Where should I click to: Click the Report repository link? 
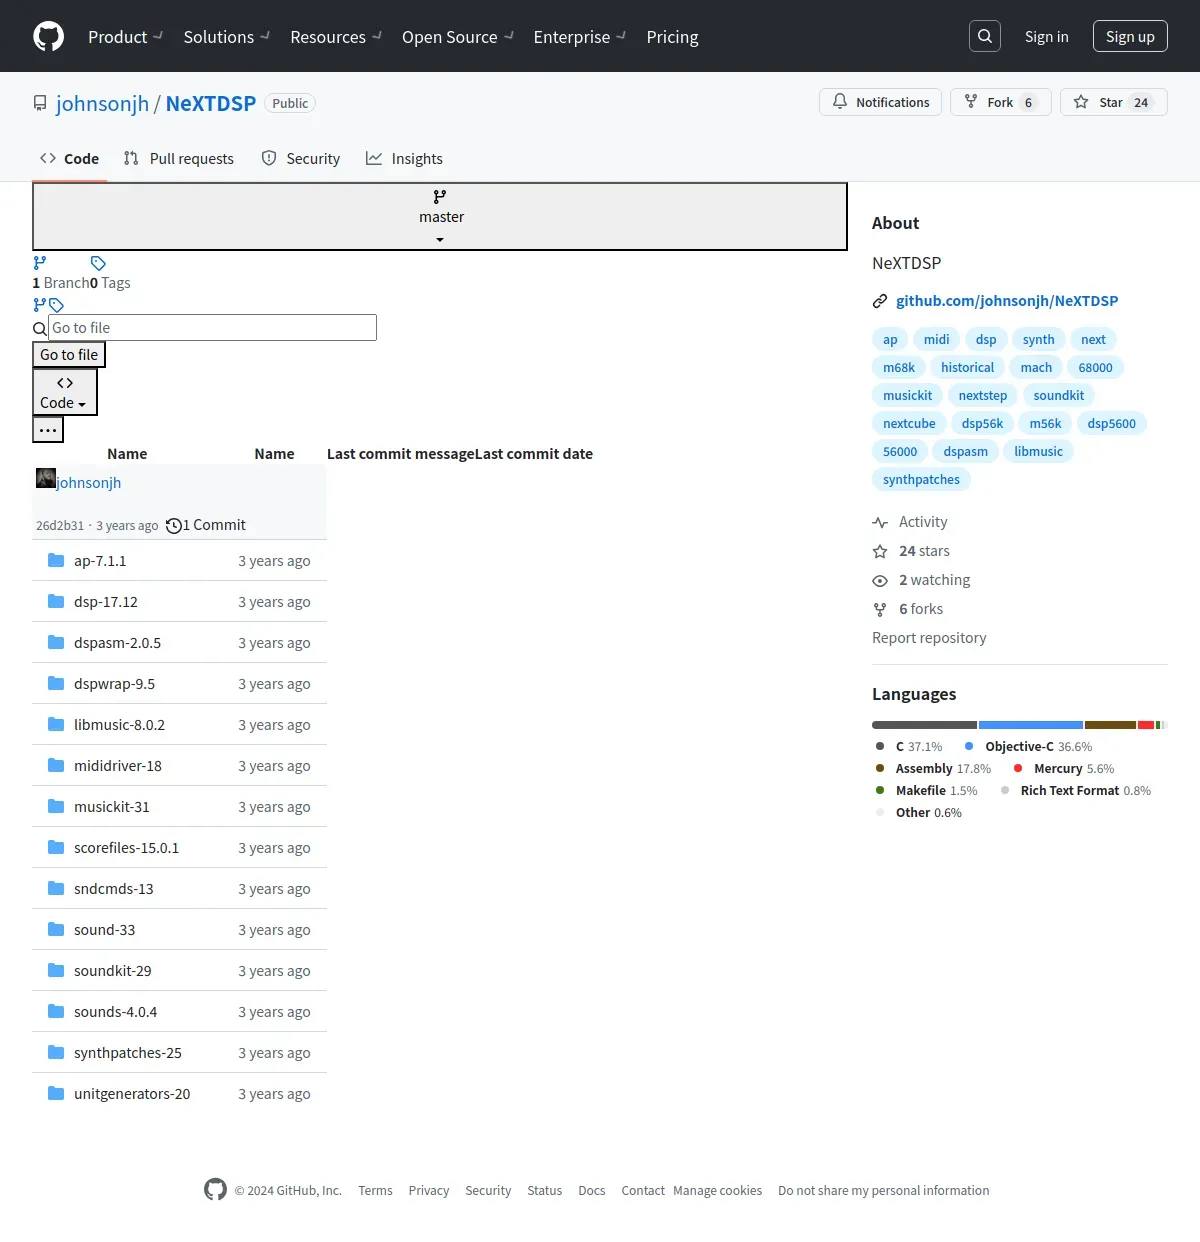click(x=929, y=638)
